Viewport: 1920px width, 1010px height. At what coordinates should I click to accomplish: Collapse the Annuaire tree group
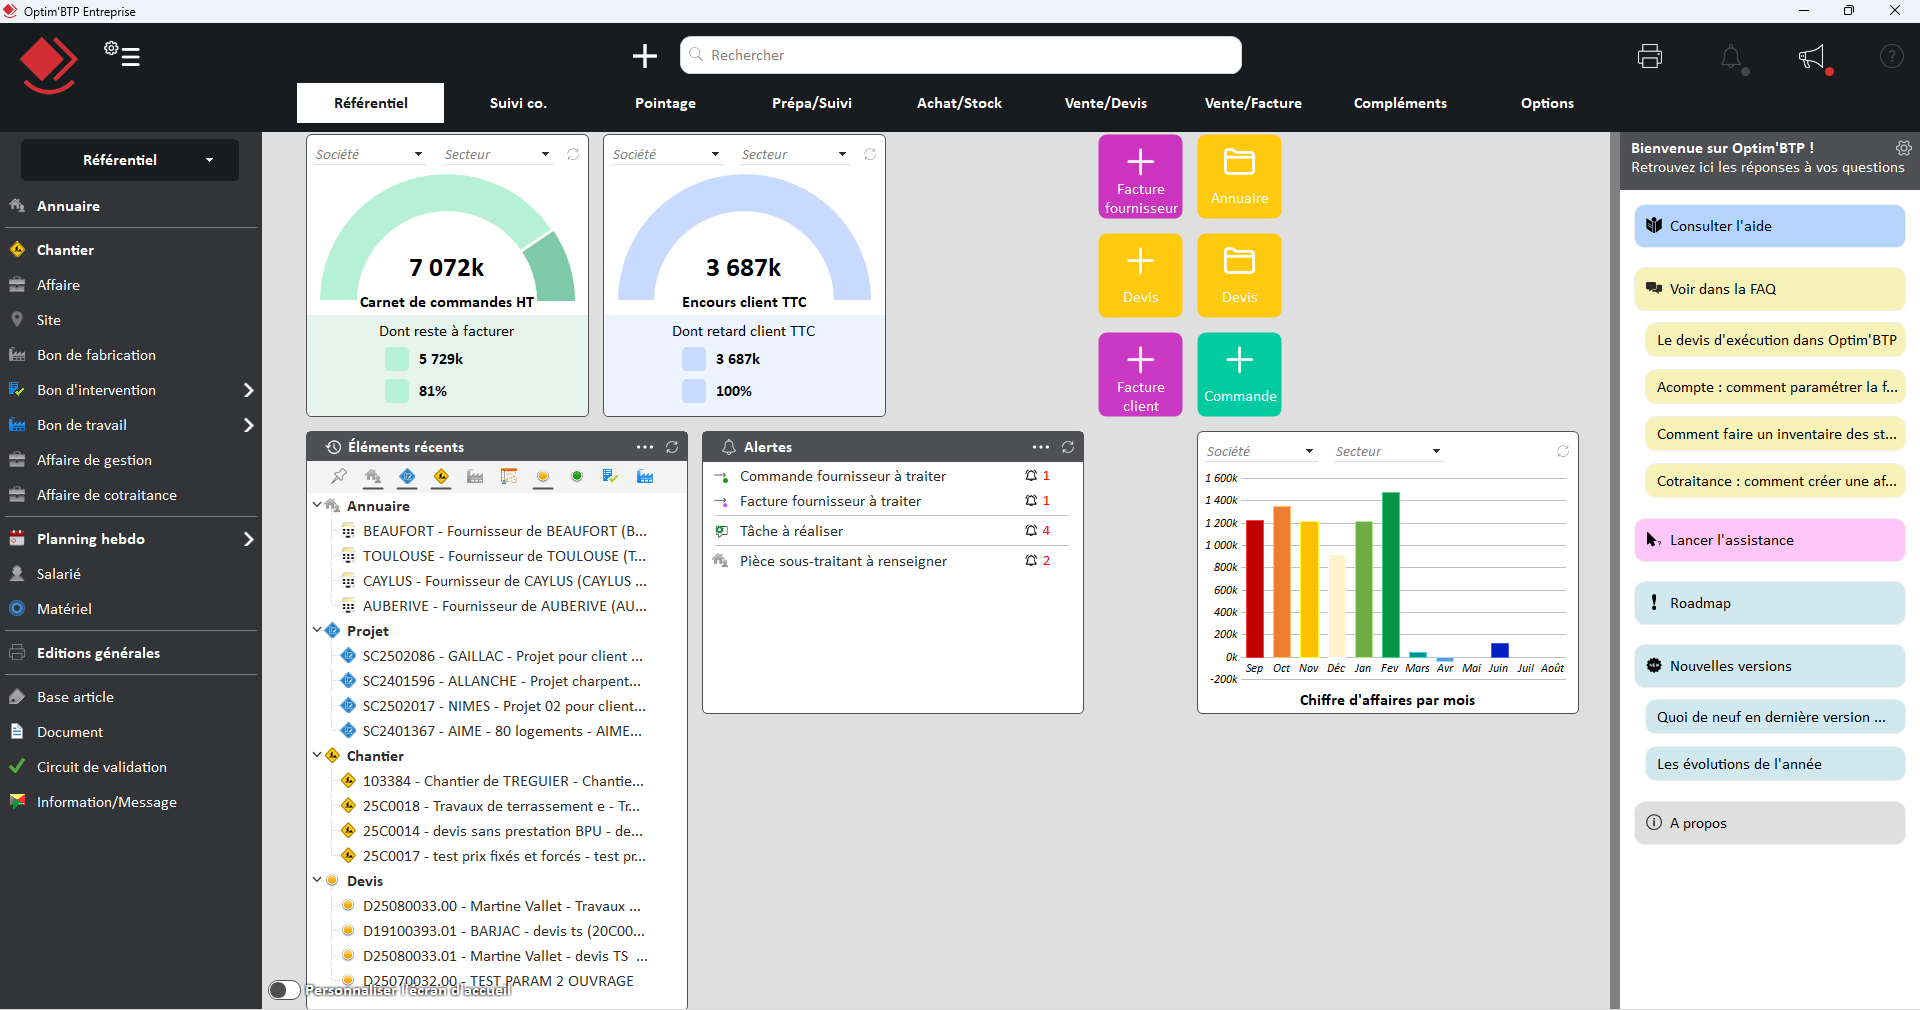tap(317, 506)
